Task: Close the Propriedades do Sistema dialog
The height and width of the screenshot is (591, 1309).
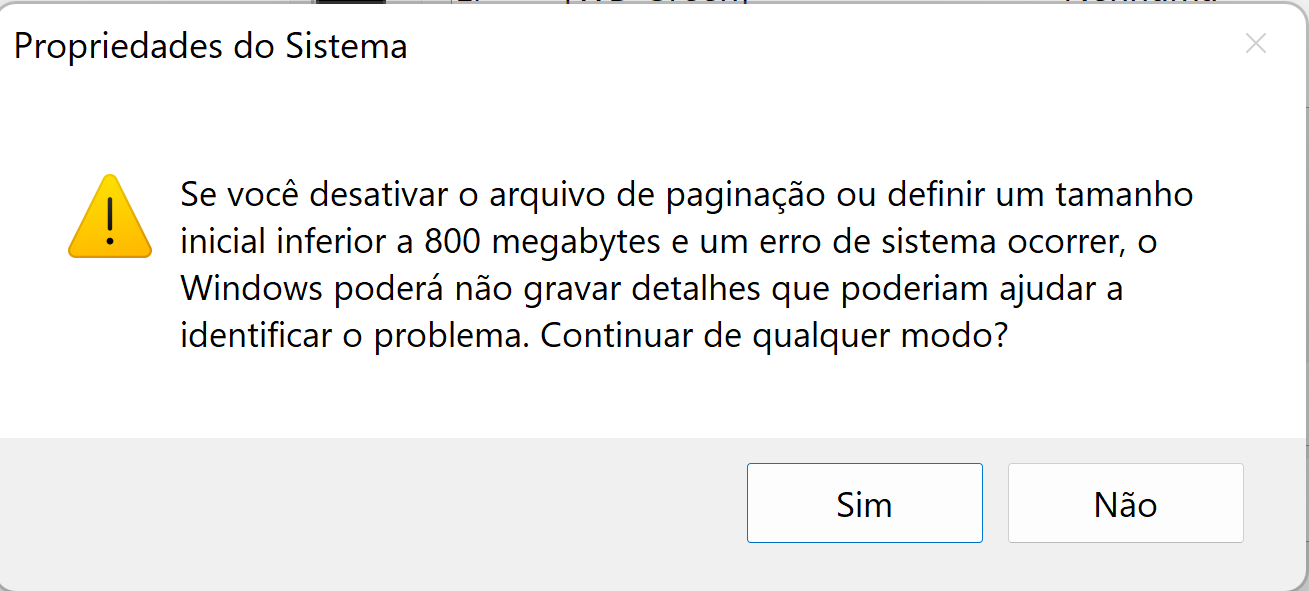Action: click(x=1255, y=44)
